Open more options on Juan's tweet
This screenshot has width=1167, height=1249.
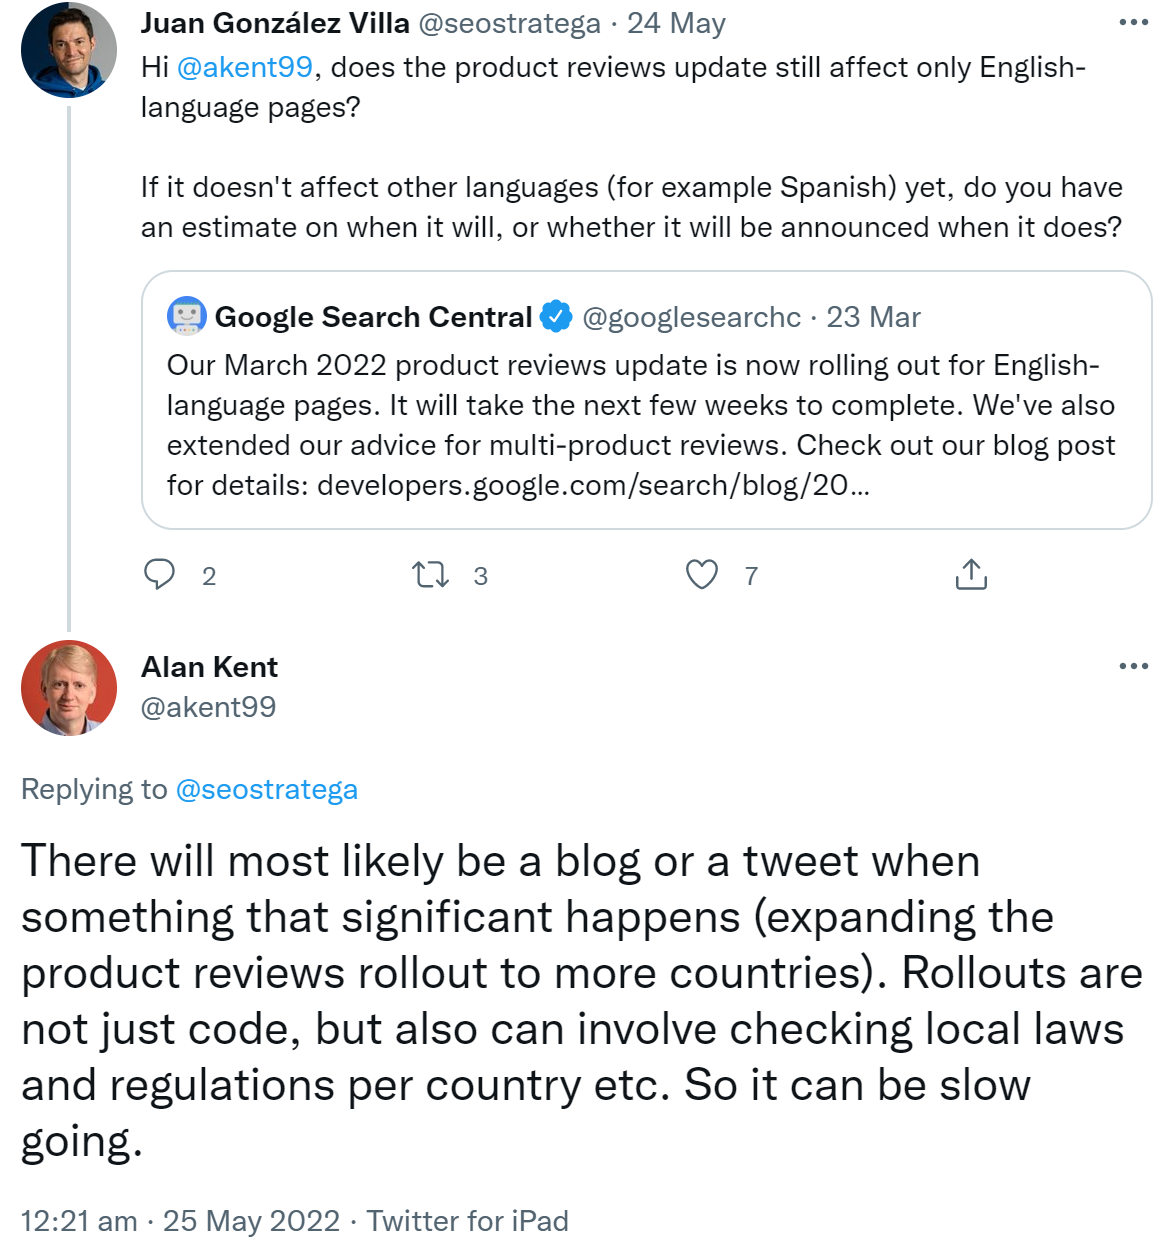tap(1133, 23)
